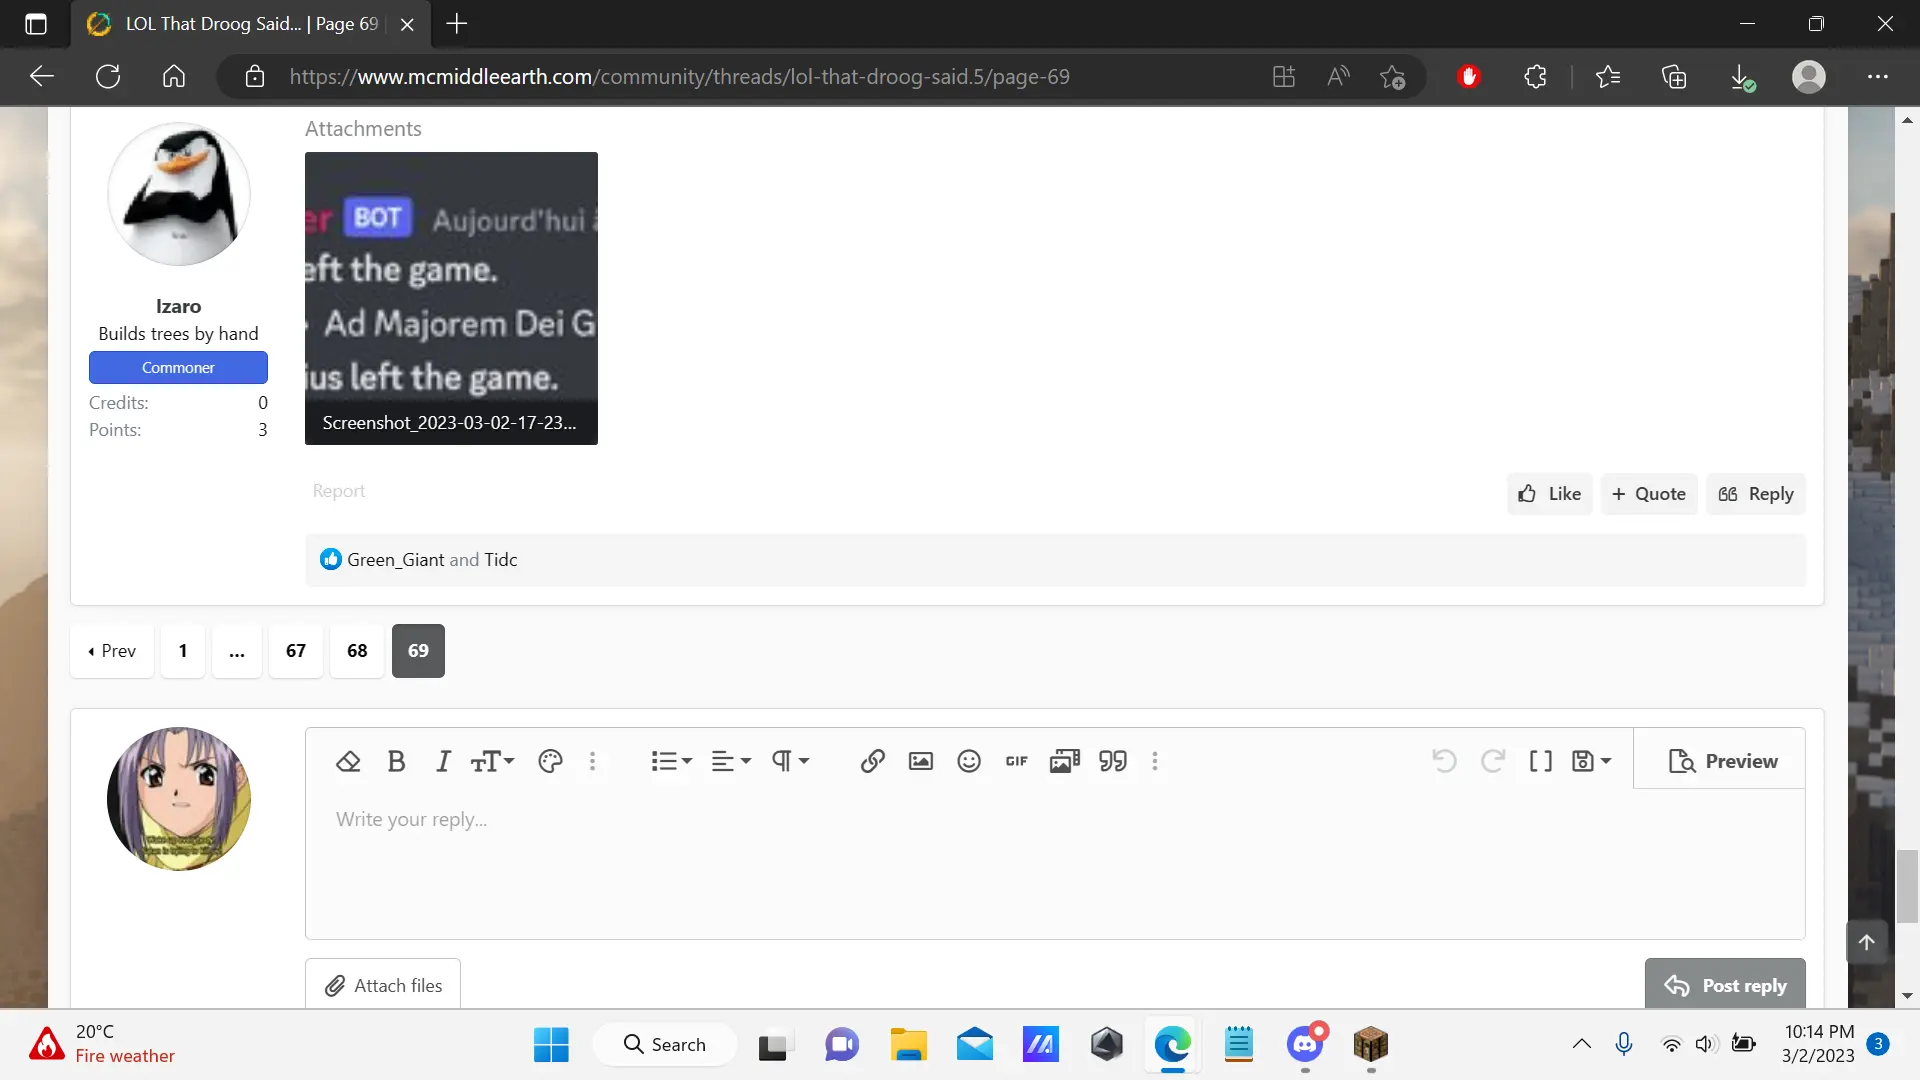Open the text alignment dropdown
Screen dimensions: 1920x1080
pos(731,762)
